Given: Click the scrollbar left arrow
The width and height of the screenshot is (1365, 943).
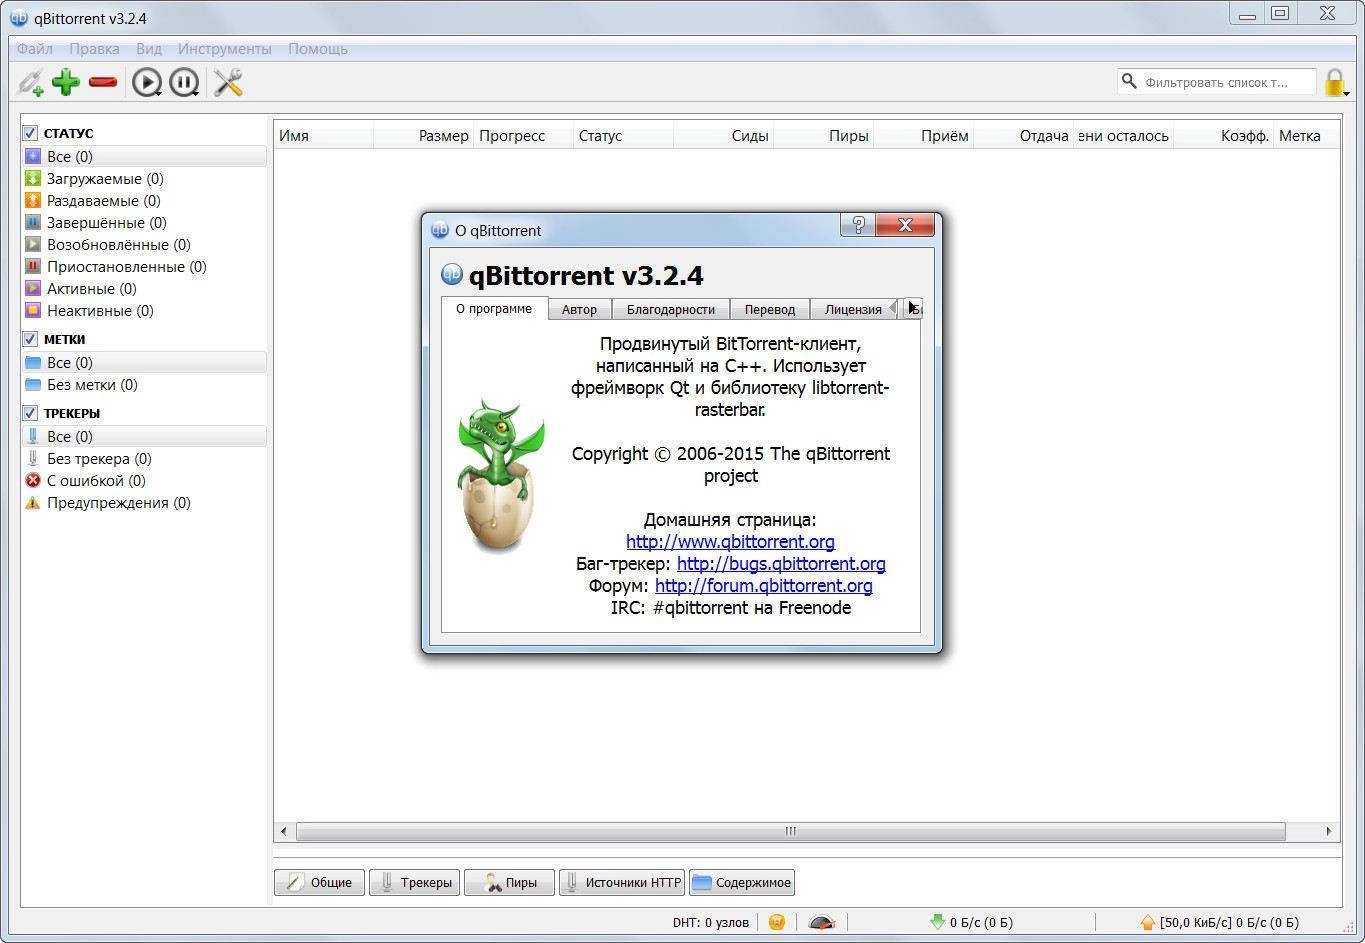Looking at the screenshot, I should pos(284,831).
